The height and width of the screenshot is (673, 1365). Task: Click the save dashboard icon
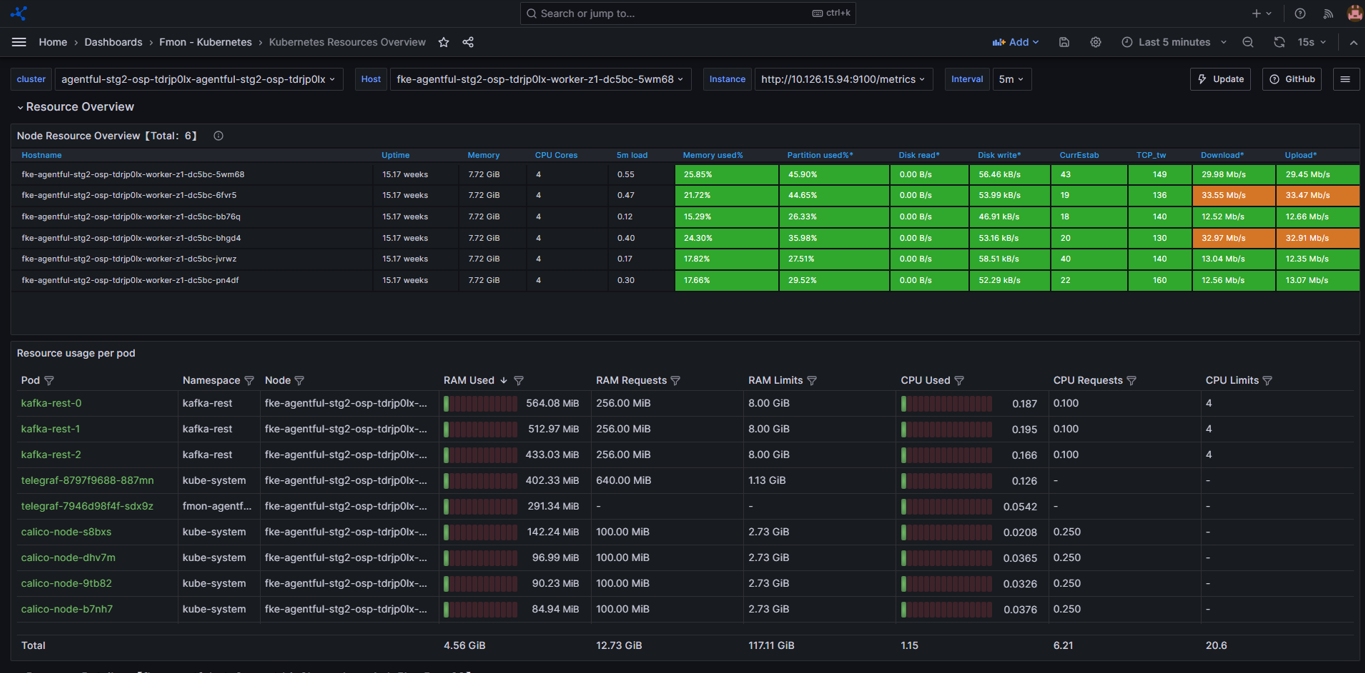click(x=1064, y=42)
